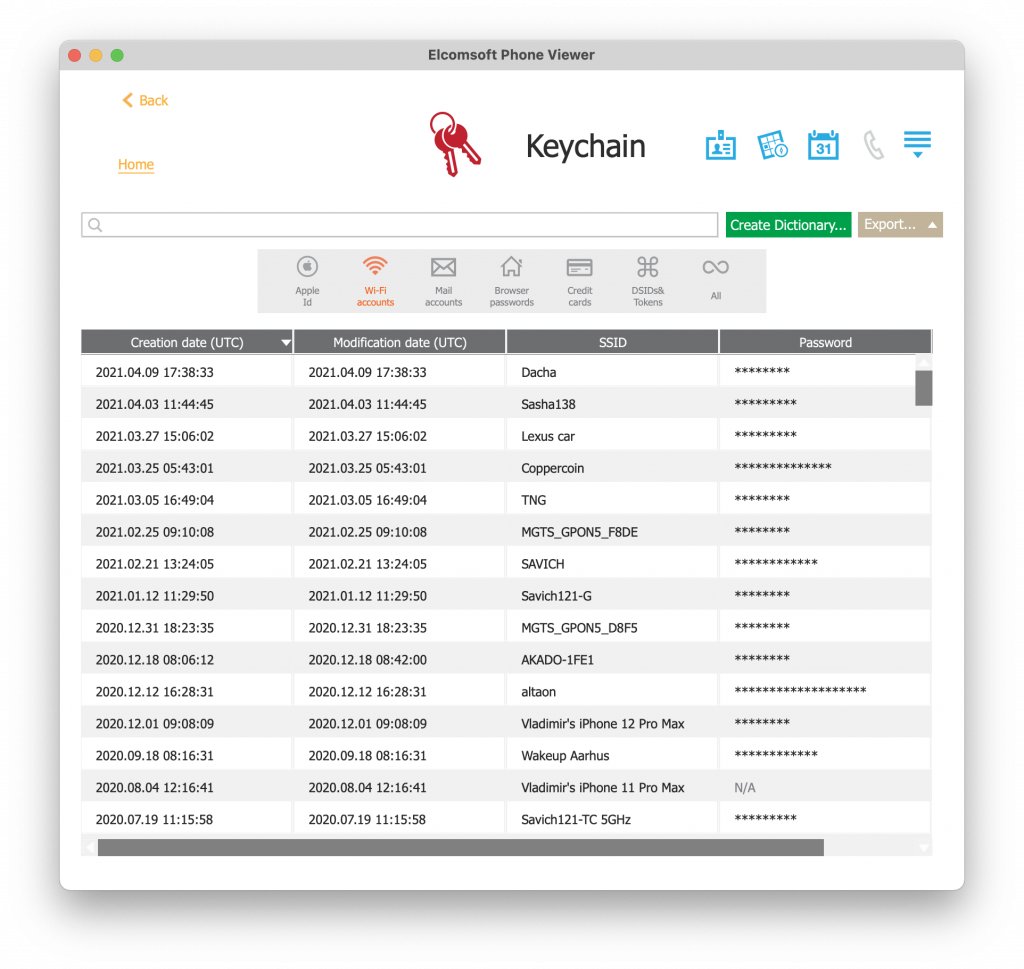
Task: Sort by Modification date (UTC) column
Action: click(400, 342)
